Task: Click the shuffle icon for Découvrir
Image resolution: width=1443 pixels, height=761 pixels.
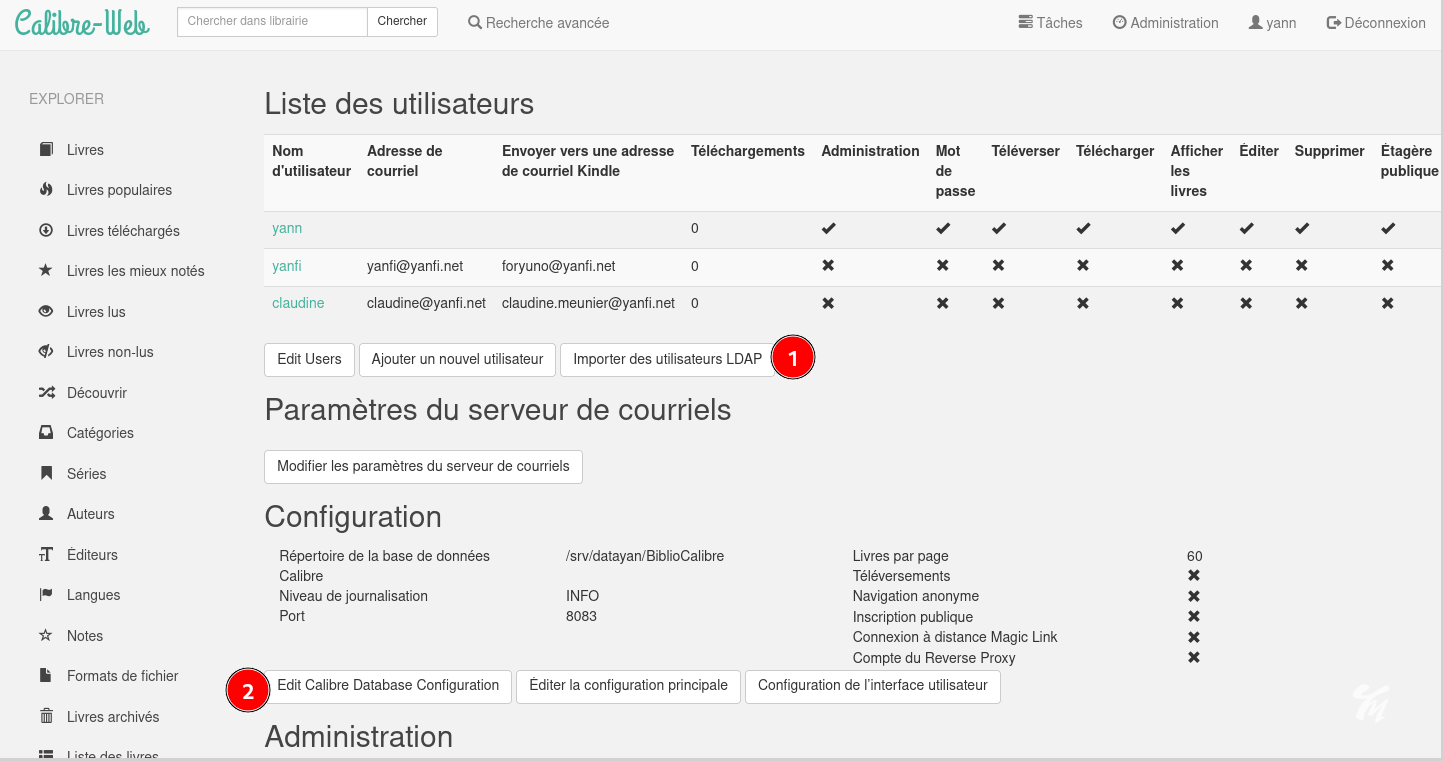Action: pyautogui.click(x=46, y=393)
